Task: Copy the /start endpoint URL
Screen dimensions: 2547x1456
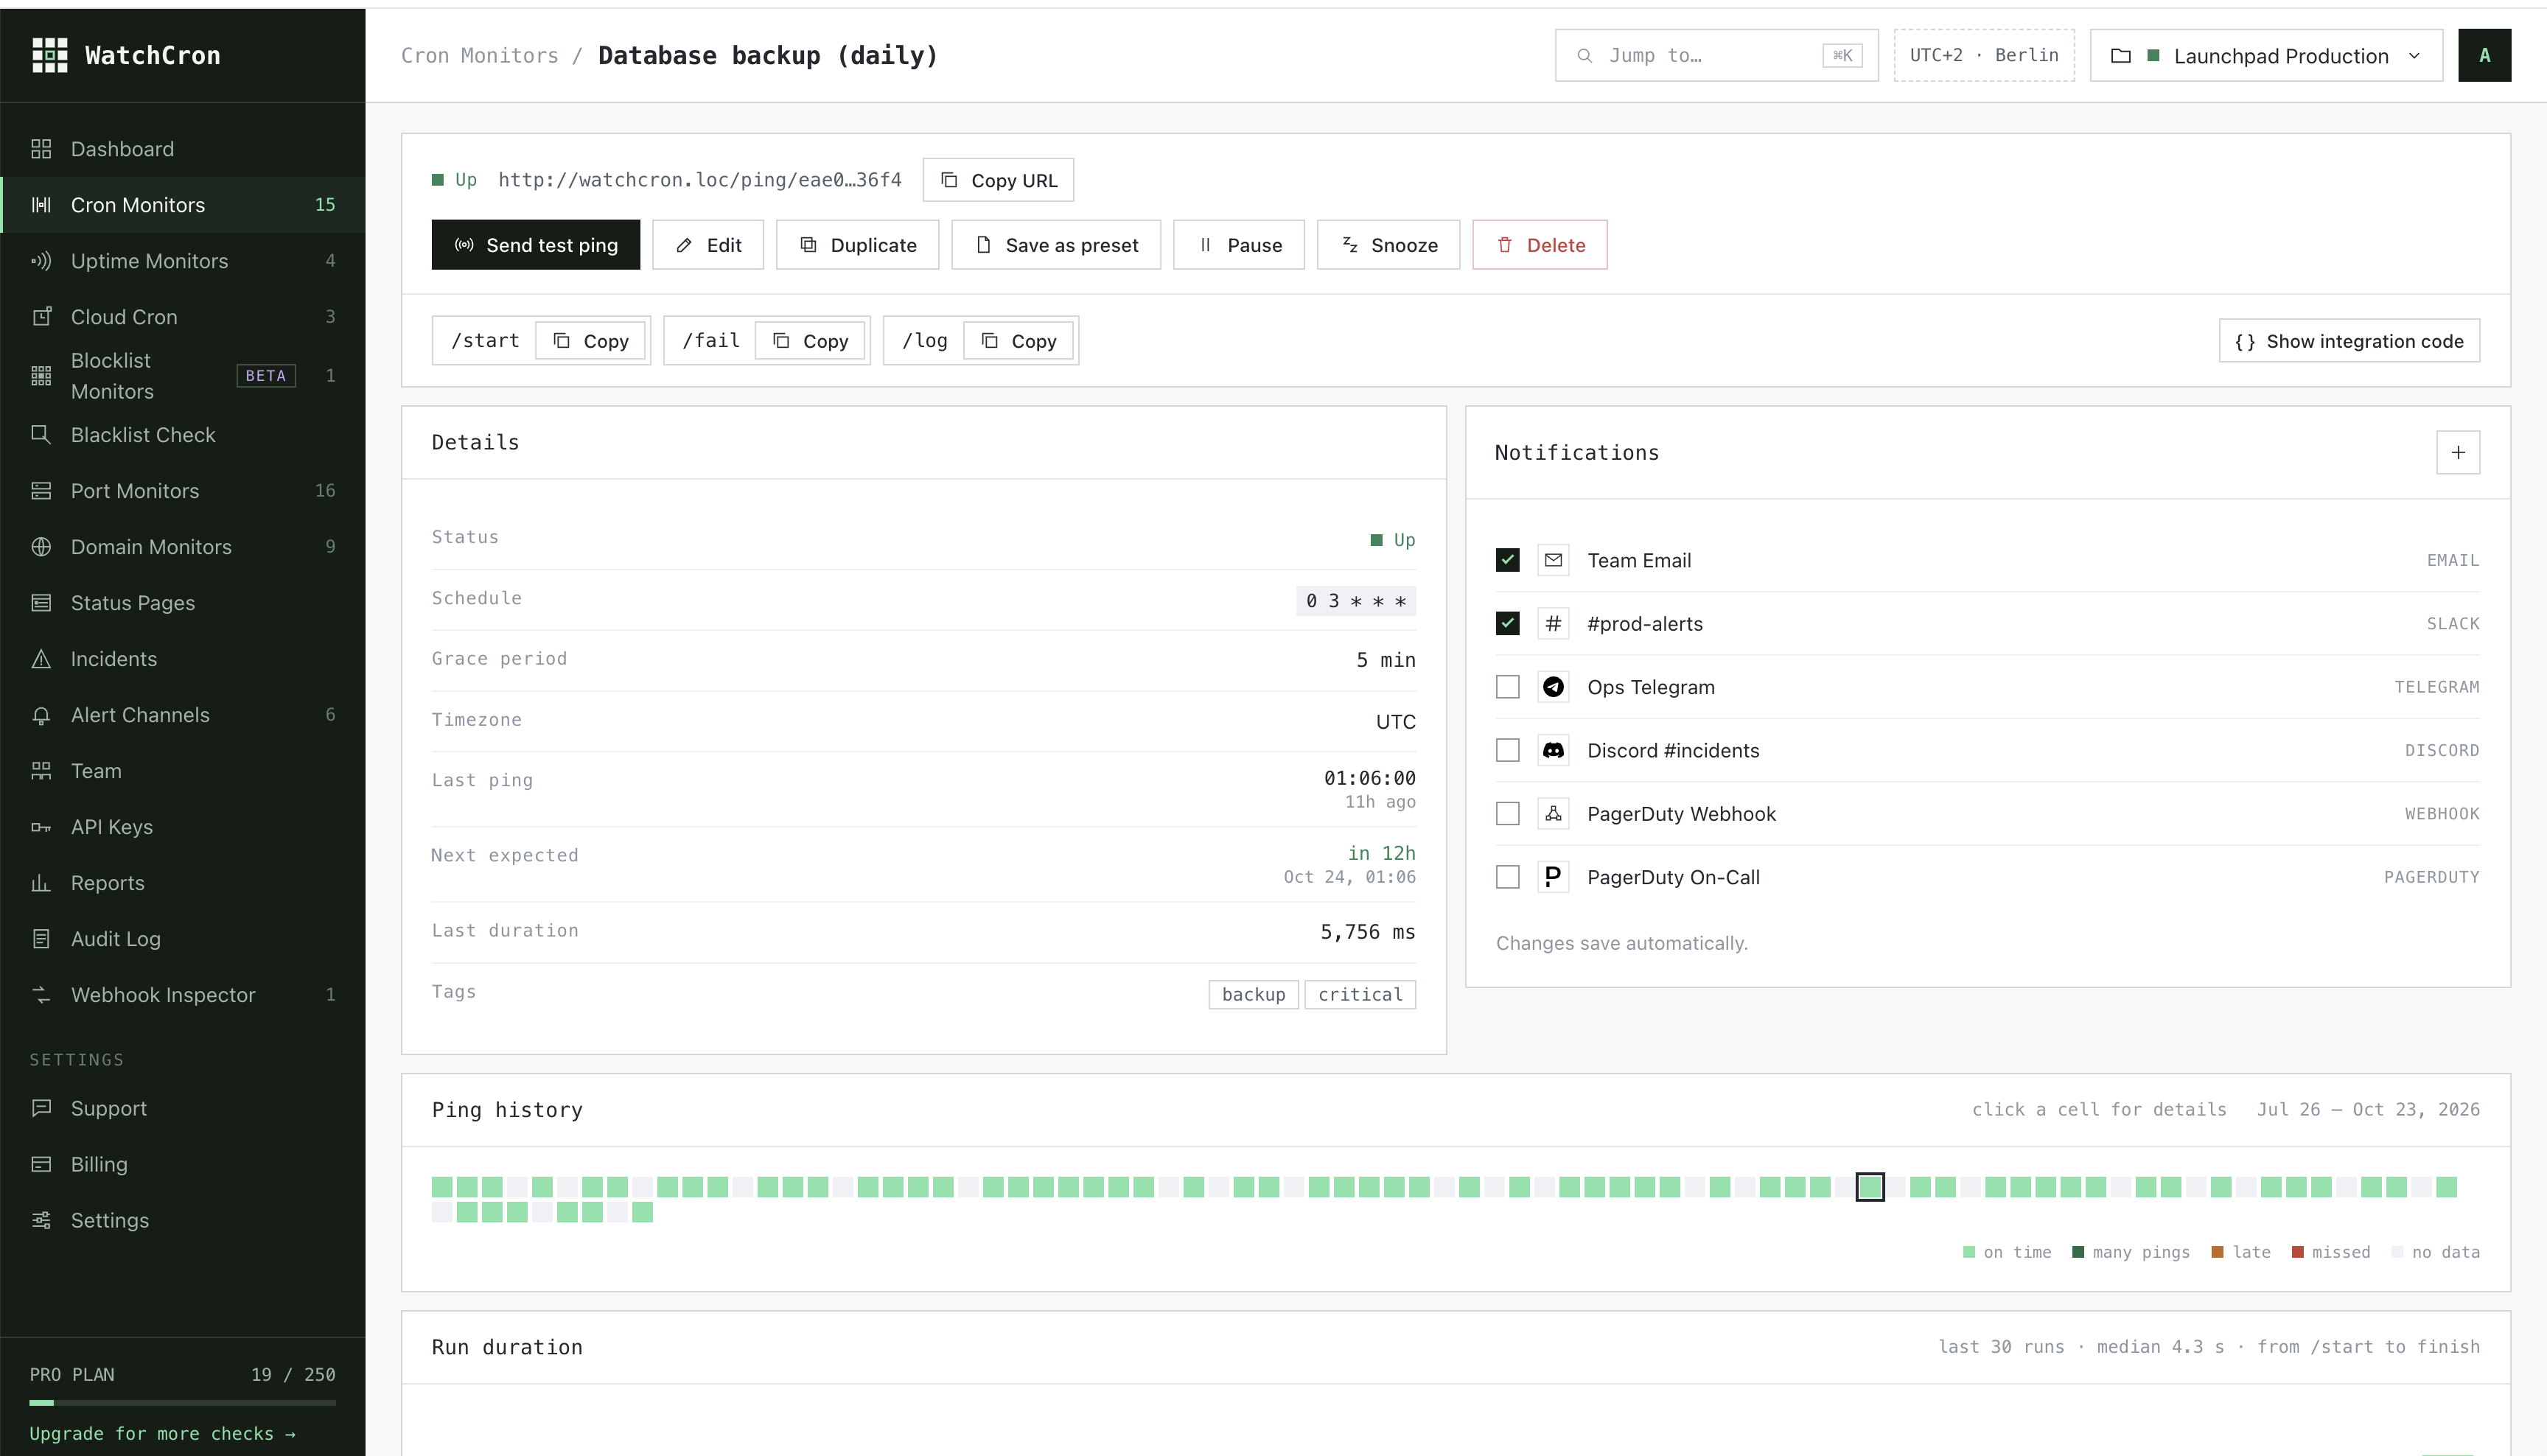Action: tap(591, 341)
